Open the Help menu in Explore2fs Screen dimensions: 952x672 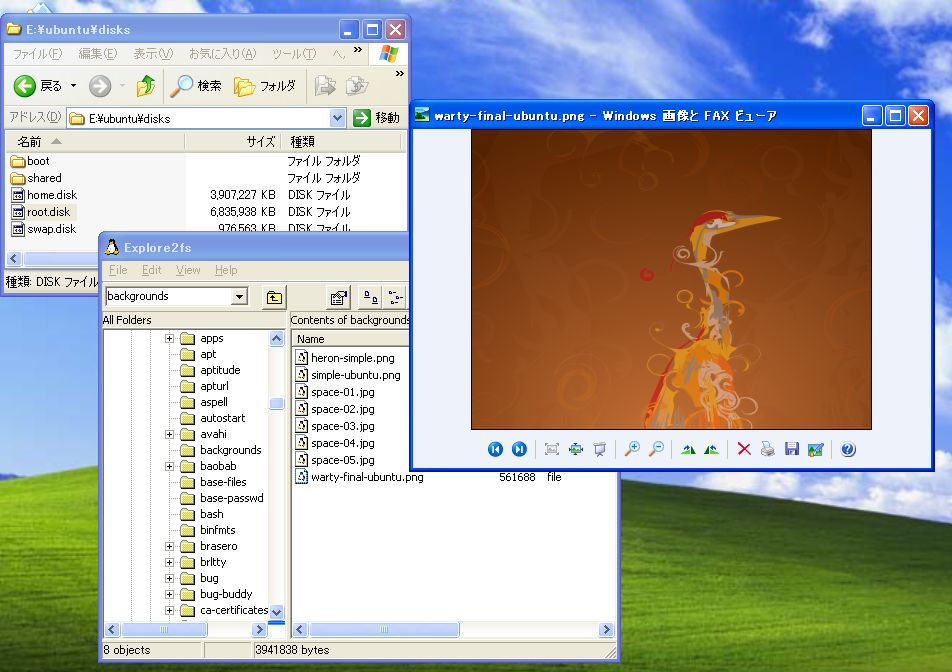(x=226, y=270)
